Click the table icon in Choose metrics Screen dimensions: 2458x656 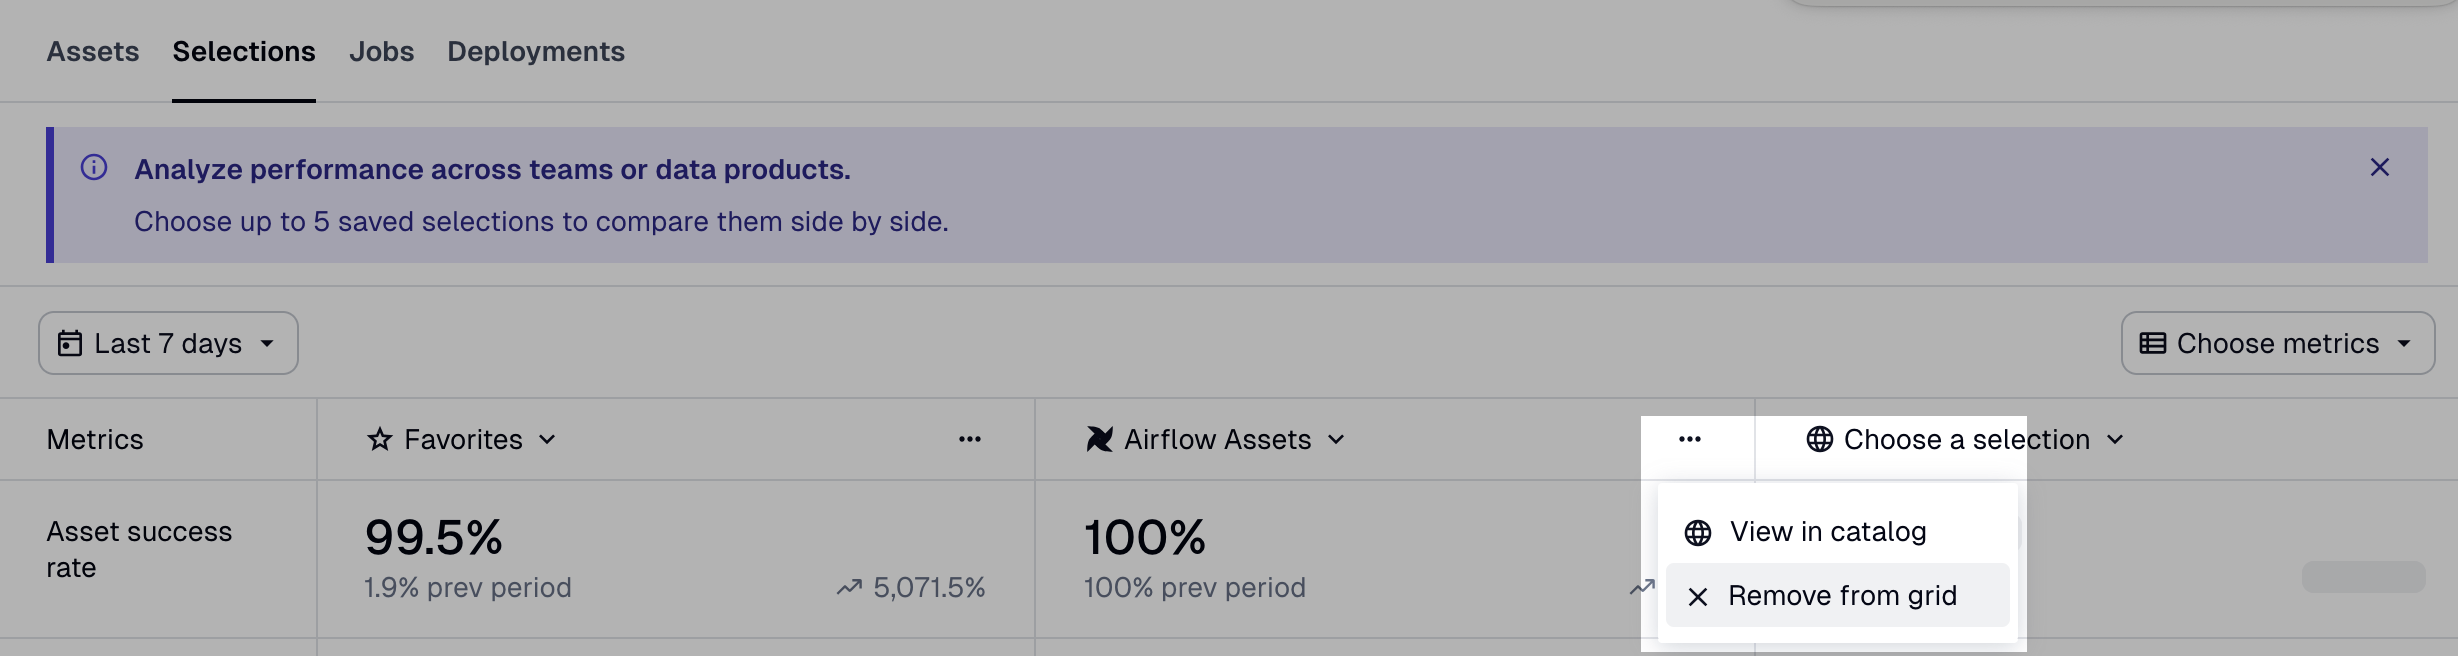2152,344
